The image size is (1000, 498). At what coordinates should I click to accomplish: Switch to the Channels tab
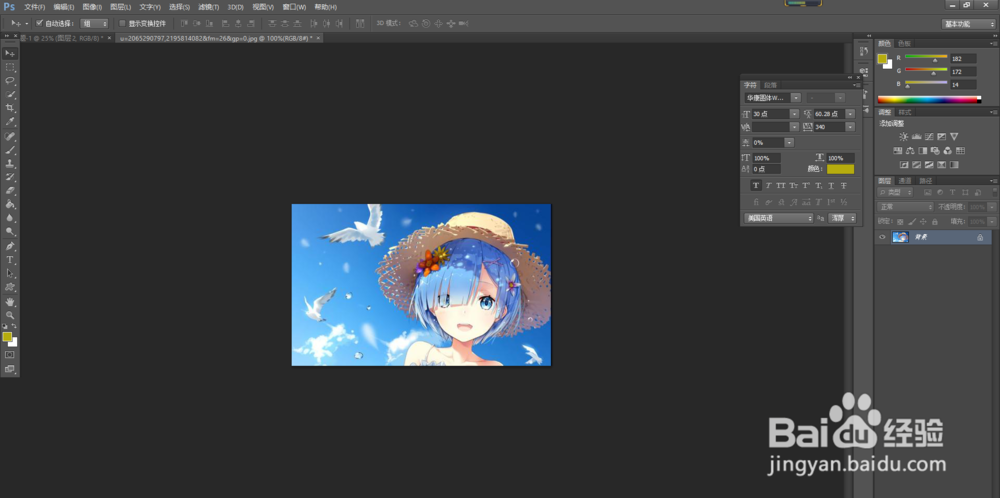pyautogui.click(x=905, y=180)
